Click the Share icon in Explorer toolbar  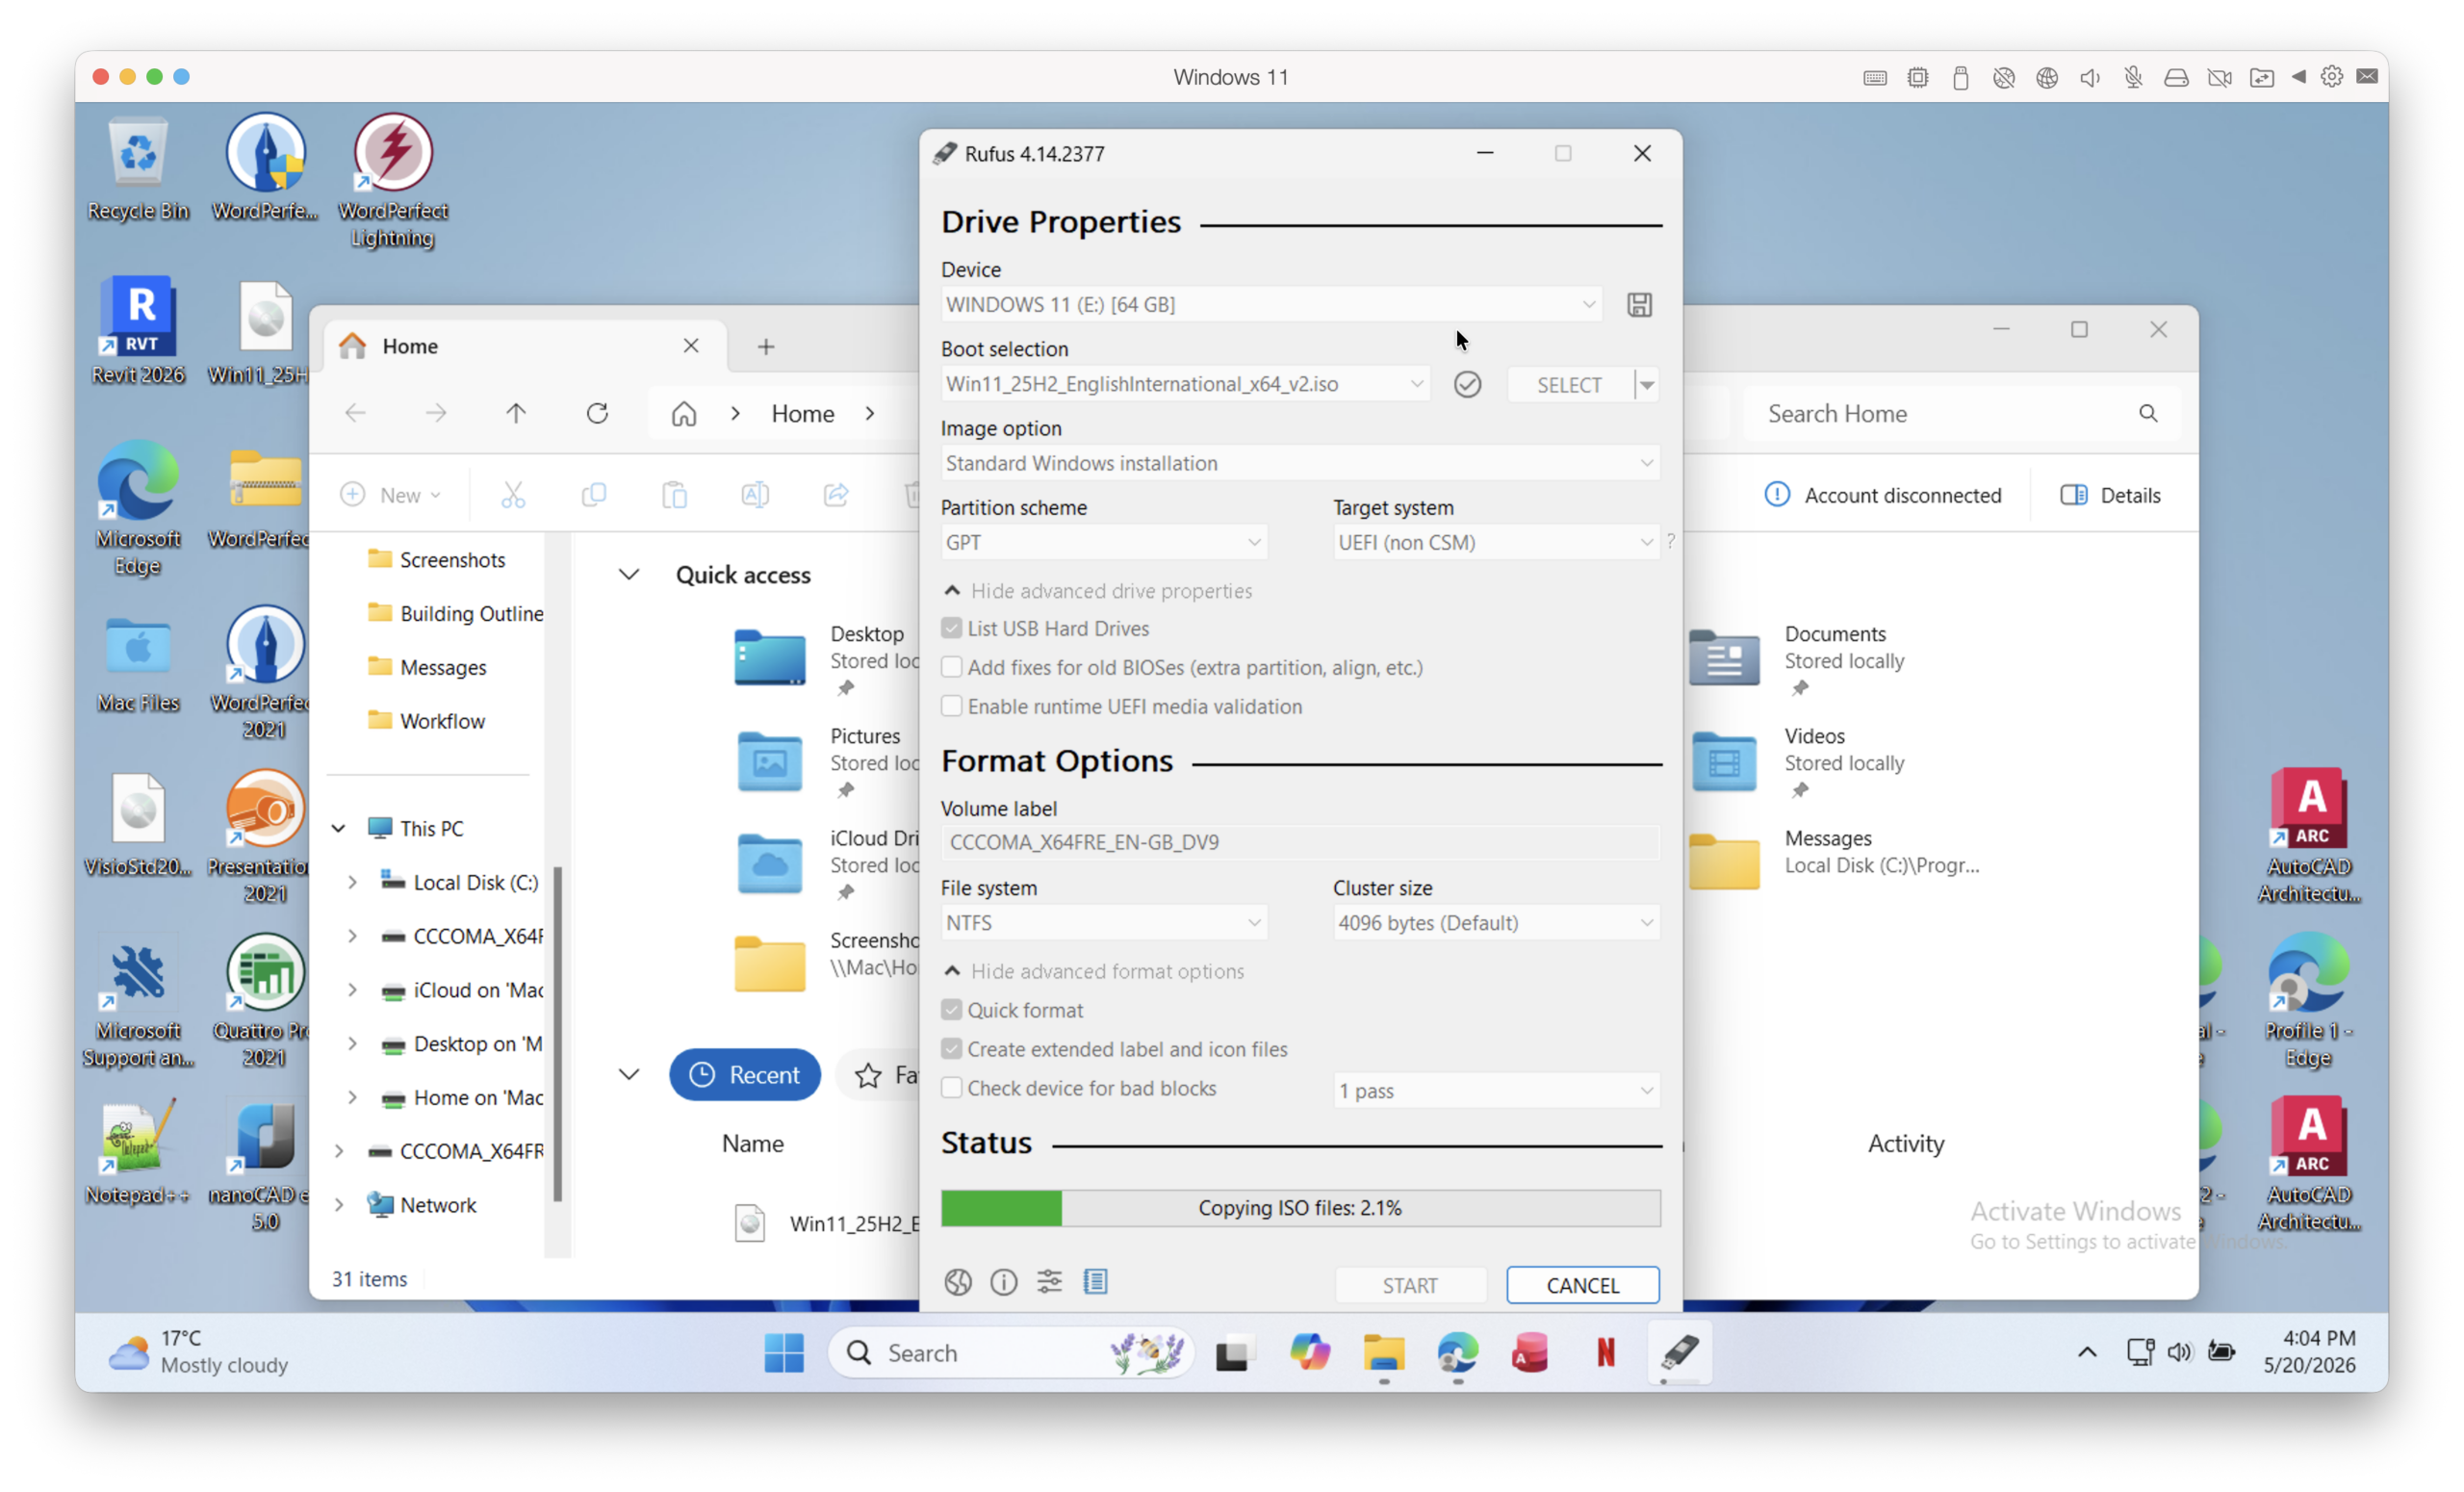(836, 495)
